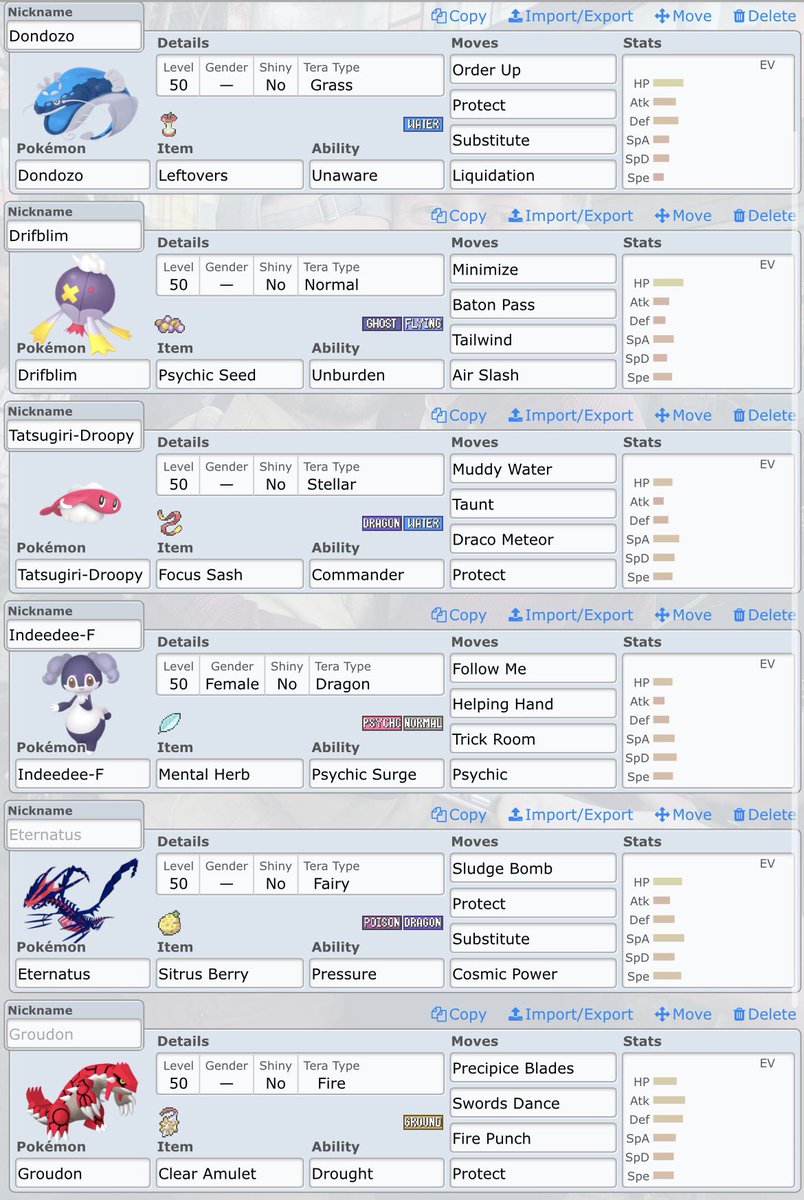The width and height of the screenshot is (804, 1200).
Task: Click Eternatus's Poison type badge
Action: [x=382, y=923]
